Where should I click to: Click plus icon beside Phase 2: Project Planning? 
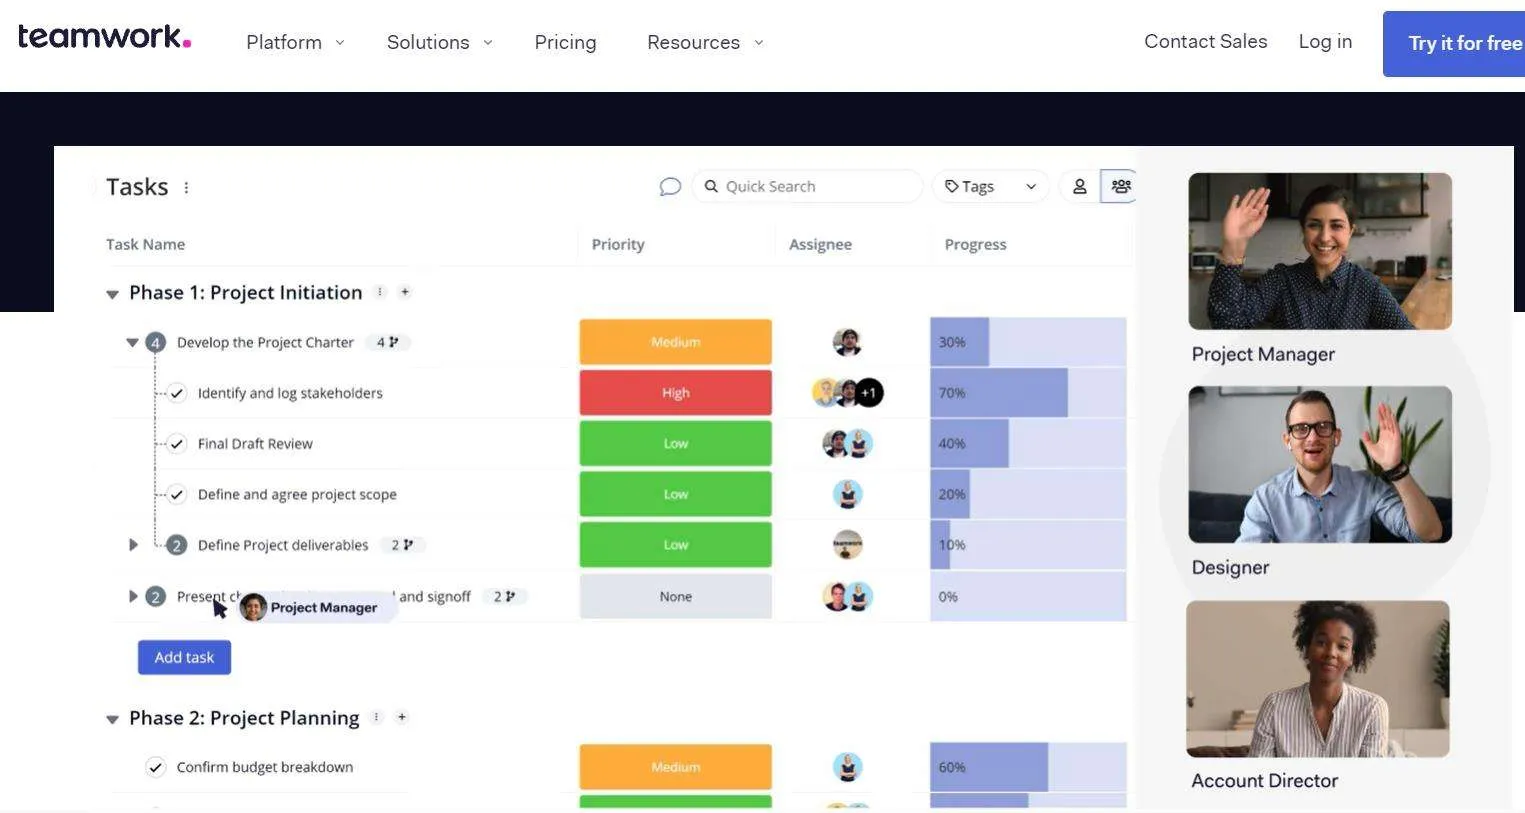[x=402, y=717]
